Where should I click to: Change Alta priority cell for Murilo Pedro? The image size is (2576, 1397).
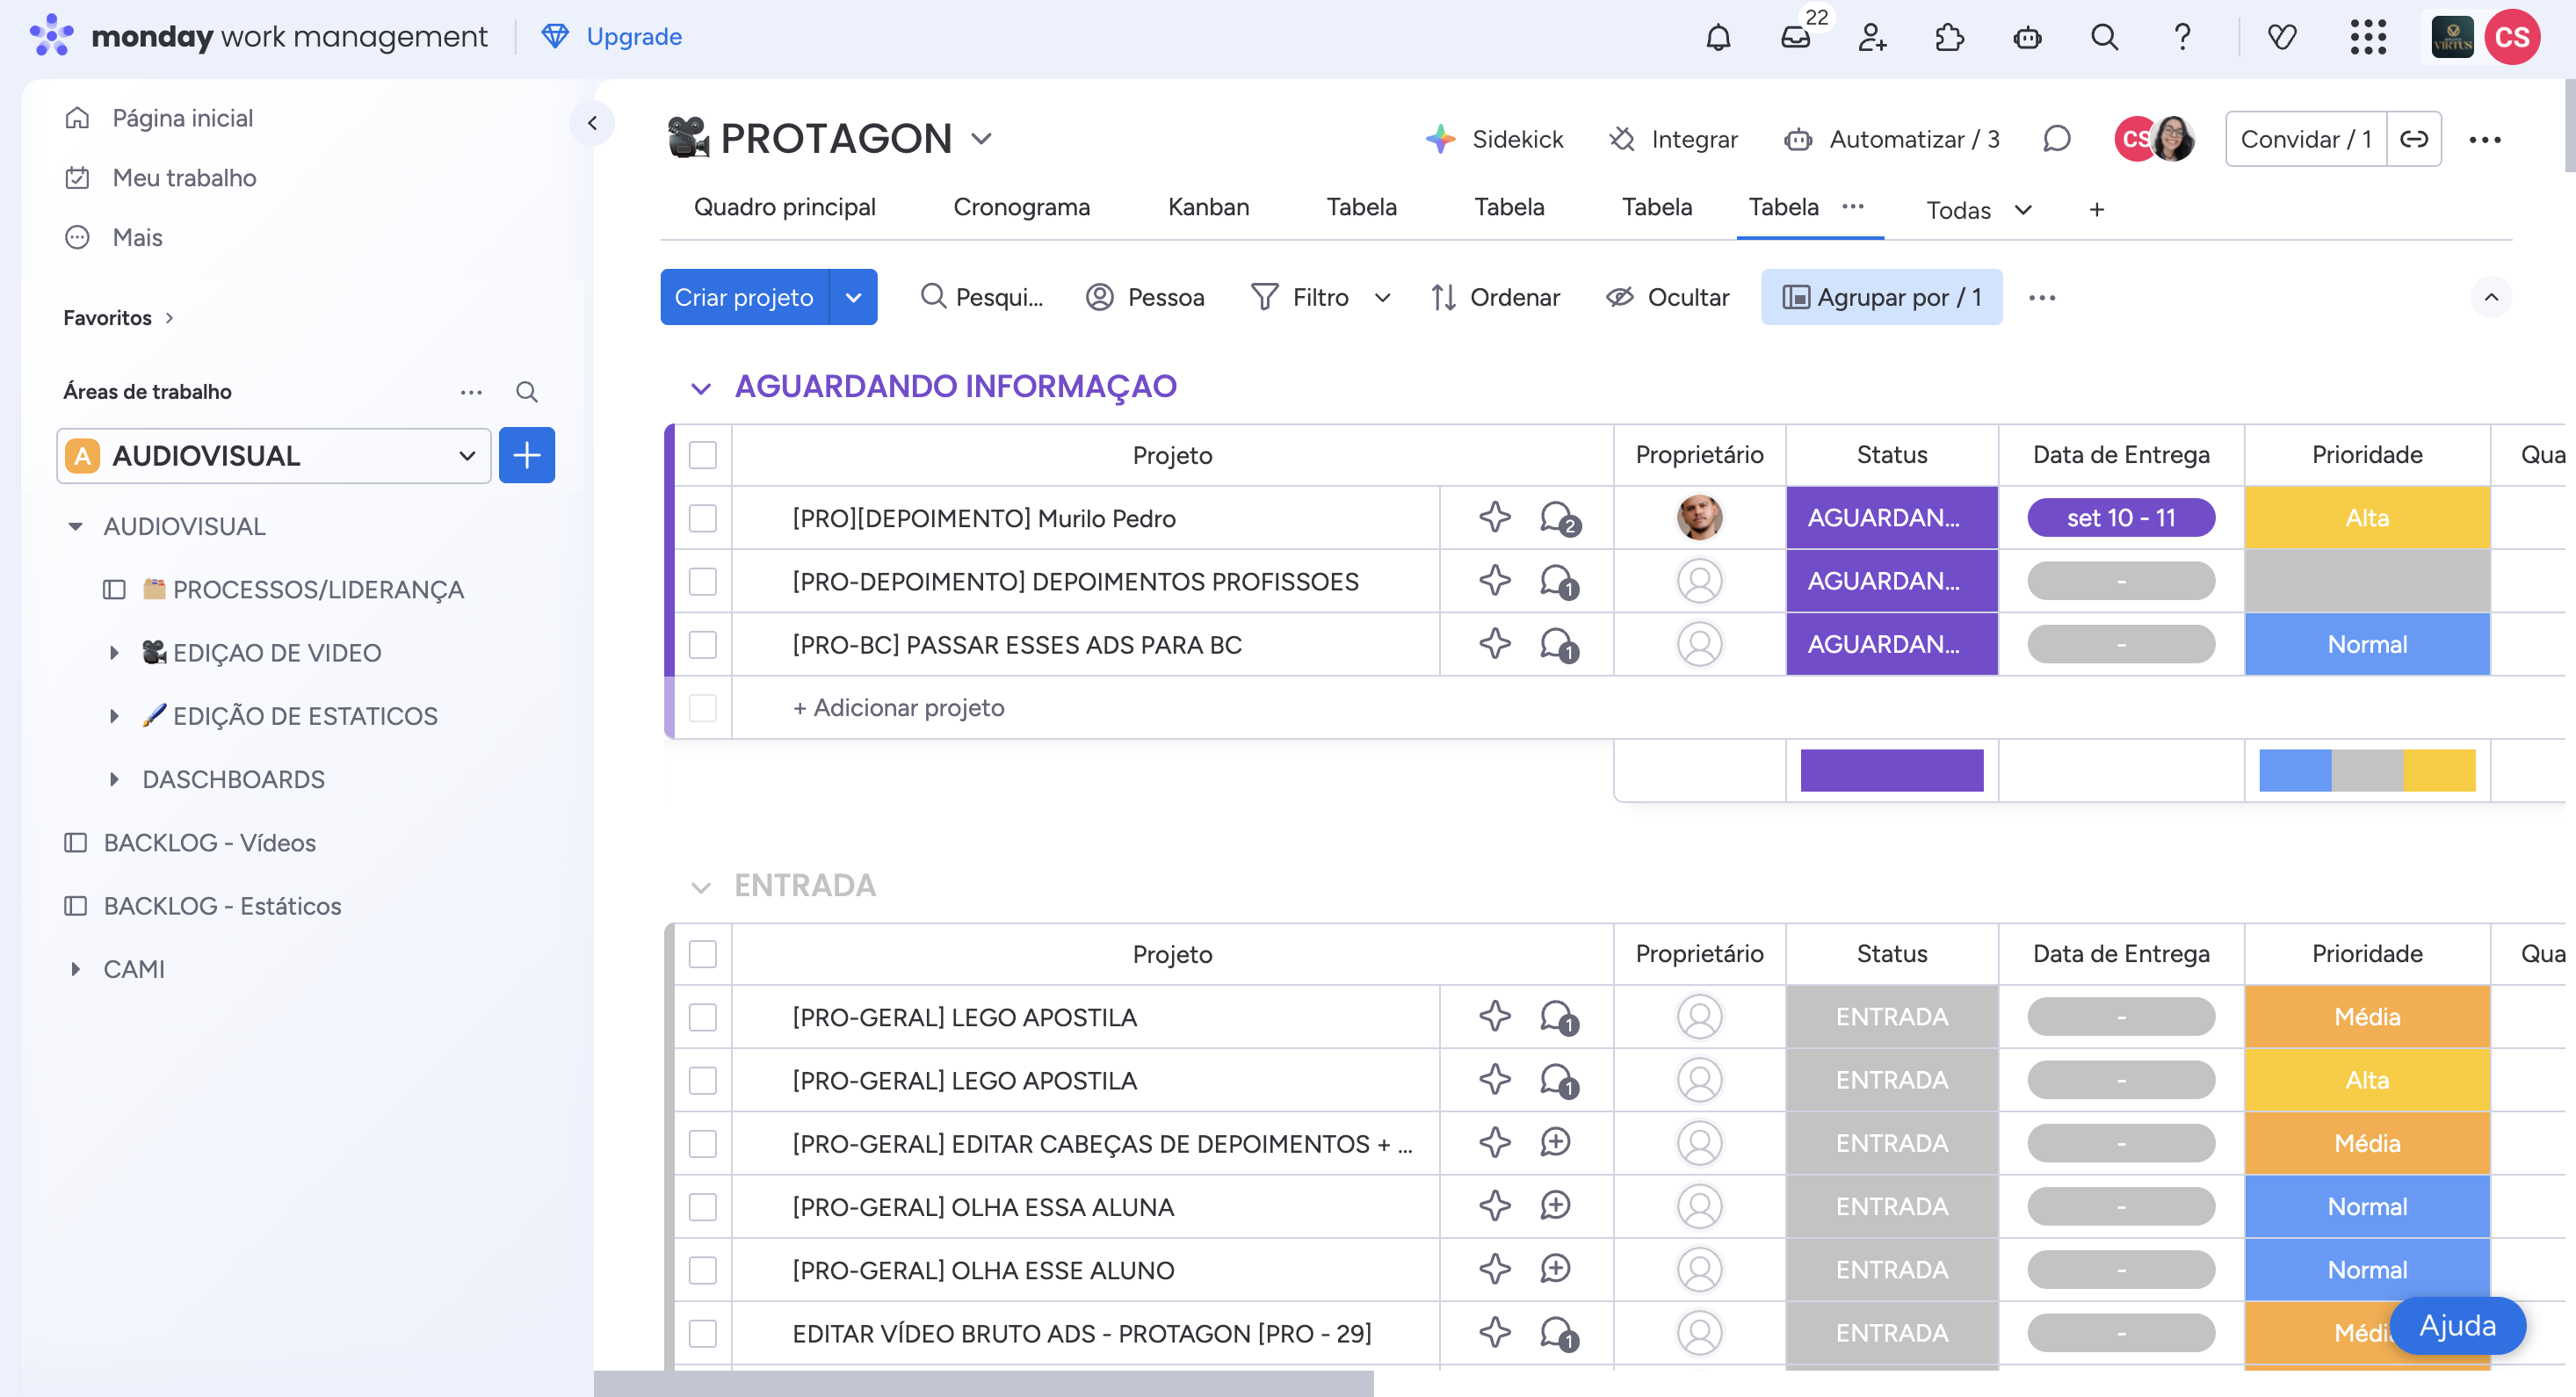click(x=2366, y=518)
